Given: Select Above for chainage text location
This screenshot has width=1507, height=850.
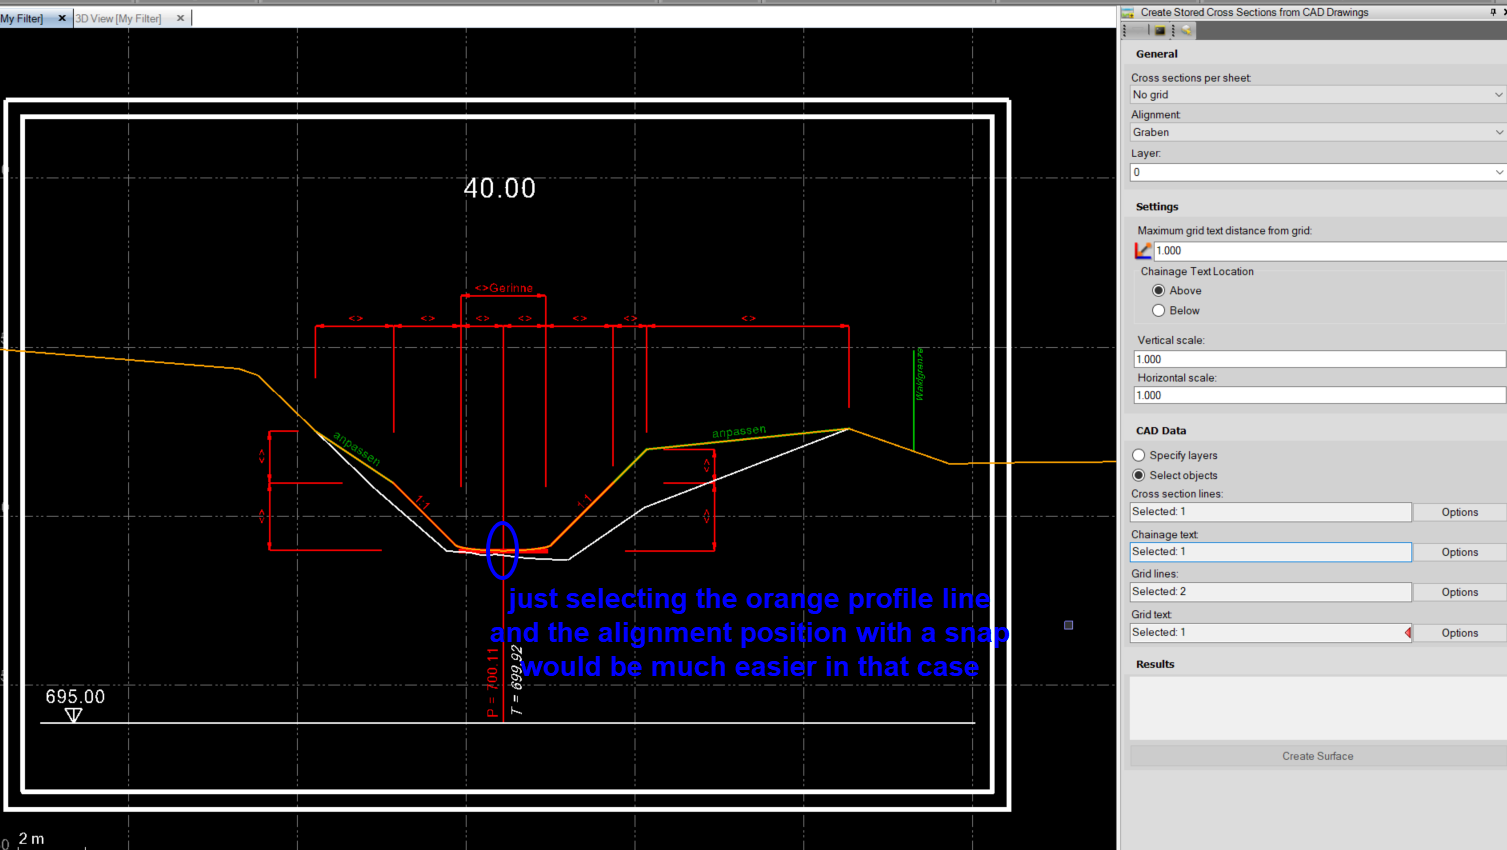Looking at the screenshot, I should (1159, 291).
